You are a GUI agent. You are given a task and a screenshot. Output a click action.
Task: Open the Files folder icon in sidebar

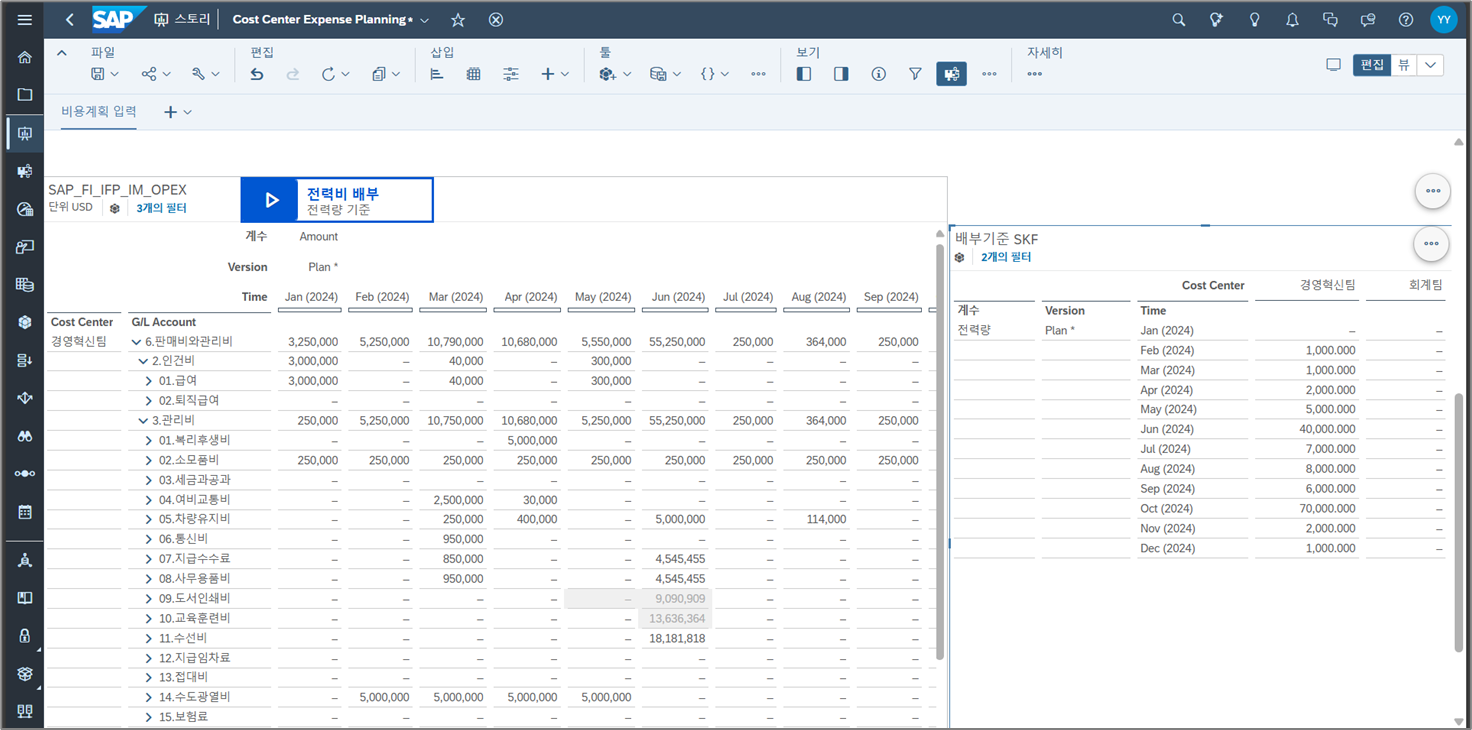coord(25,94)
